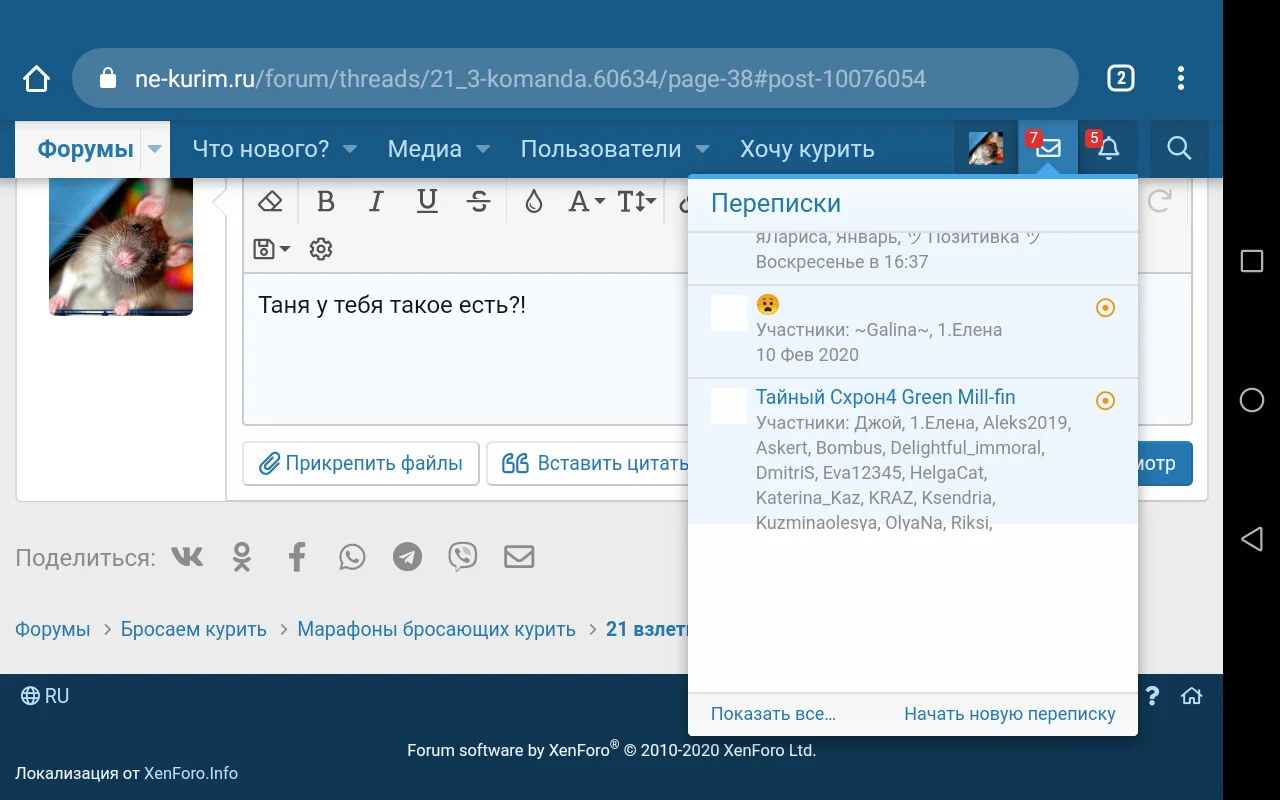Open notifications via the bell icon
This screenshot has height=800, width=1280.
[x=1107, y=148]
